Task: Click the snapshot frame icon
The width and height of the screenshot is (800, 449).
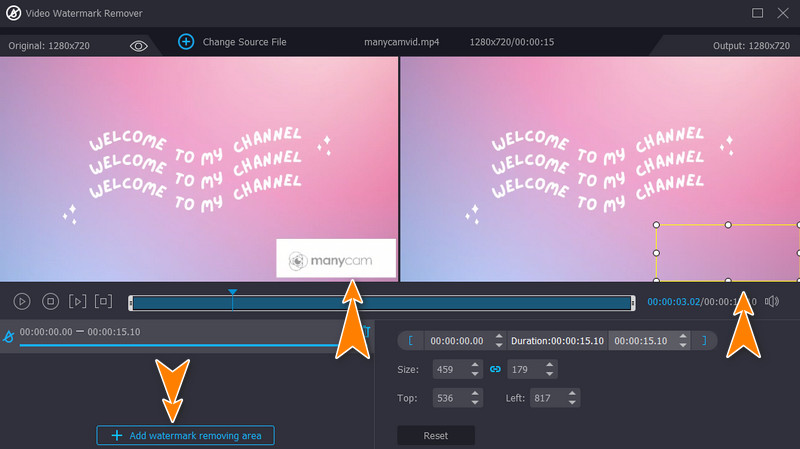Action: (x=103, y=301)
